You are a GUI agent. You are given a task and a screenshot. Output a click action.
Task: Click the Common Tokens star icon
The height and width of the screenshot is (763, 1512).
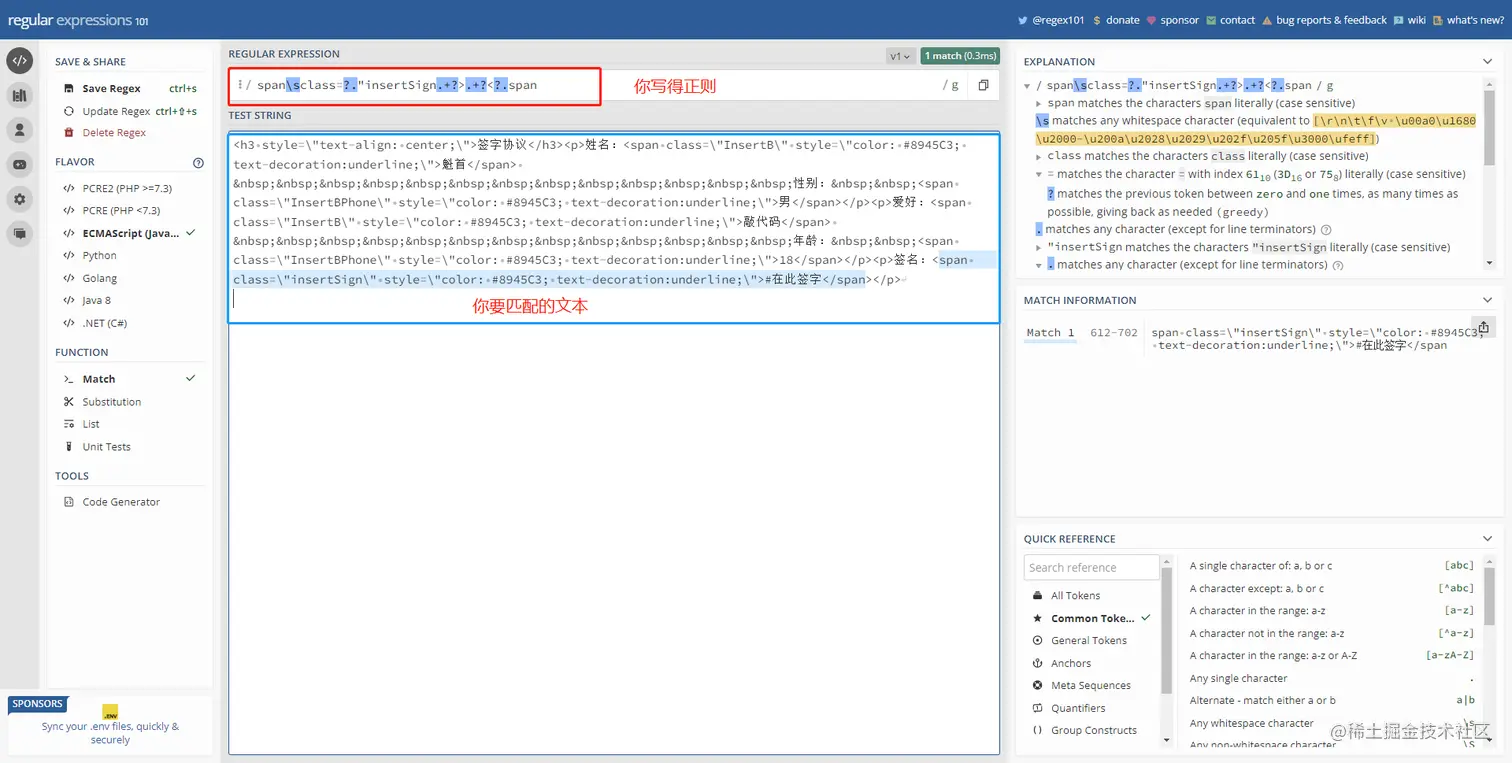pyautogui.click(x=1038, y=618)
